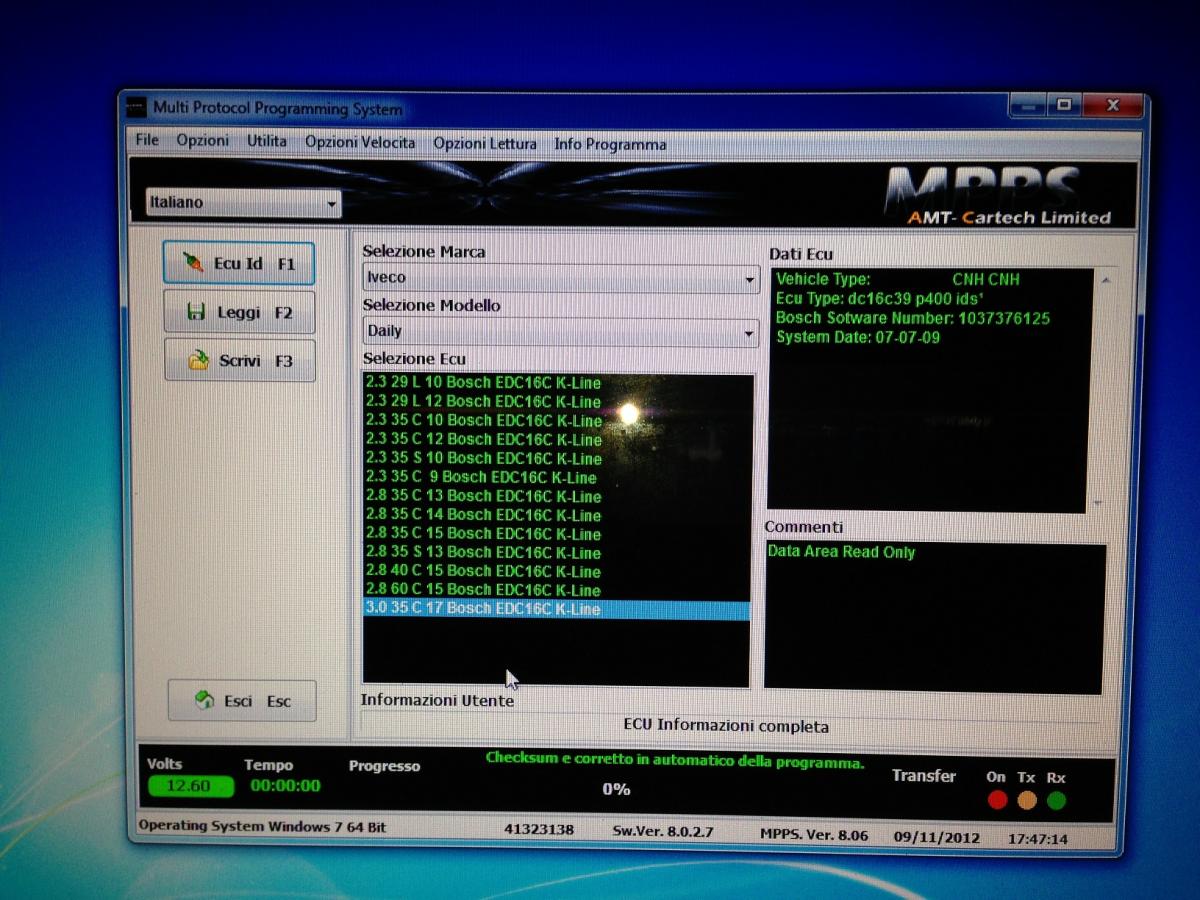This screenshot has width=1200, height=900.
Task: Open the File menu
Action: click(x=147, y=141)
